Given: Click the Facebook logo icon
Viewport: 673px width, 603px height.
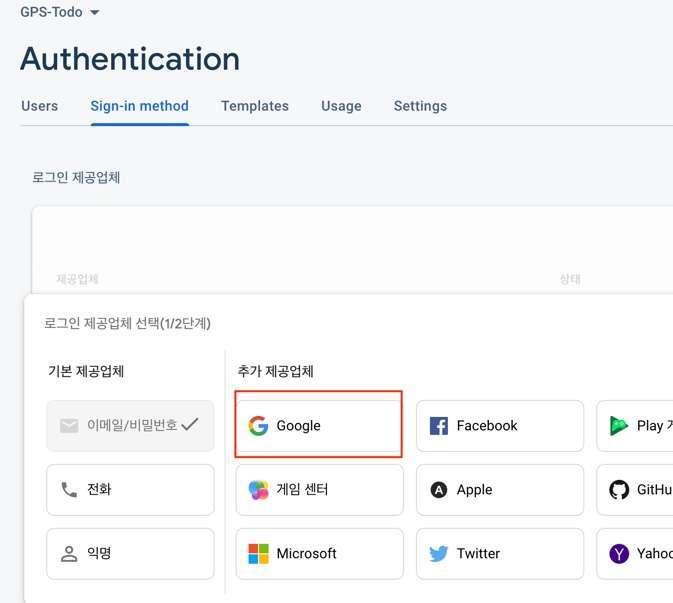Looking at the screenshot, I should click(438, 426).
